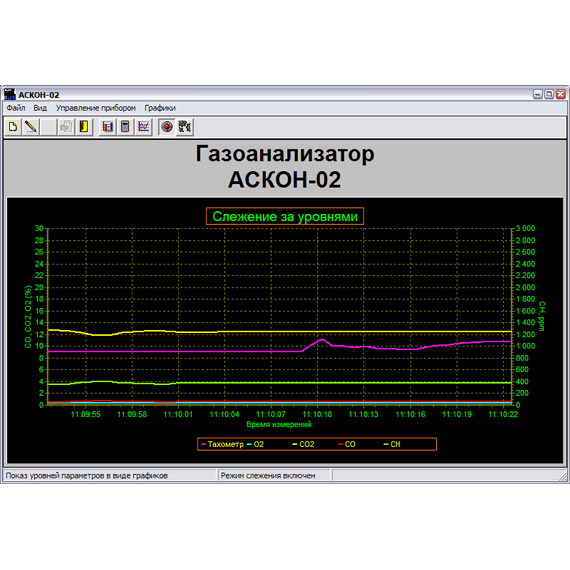Open the Вид menu
Viewport: 570px width, 570px height.
40,108
